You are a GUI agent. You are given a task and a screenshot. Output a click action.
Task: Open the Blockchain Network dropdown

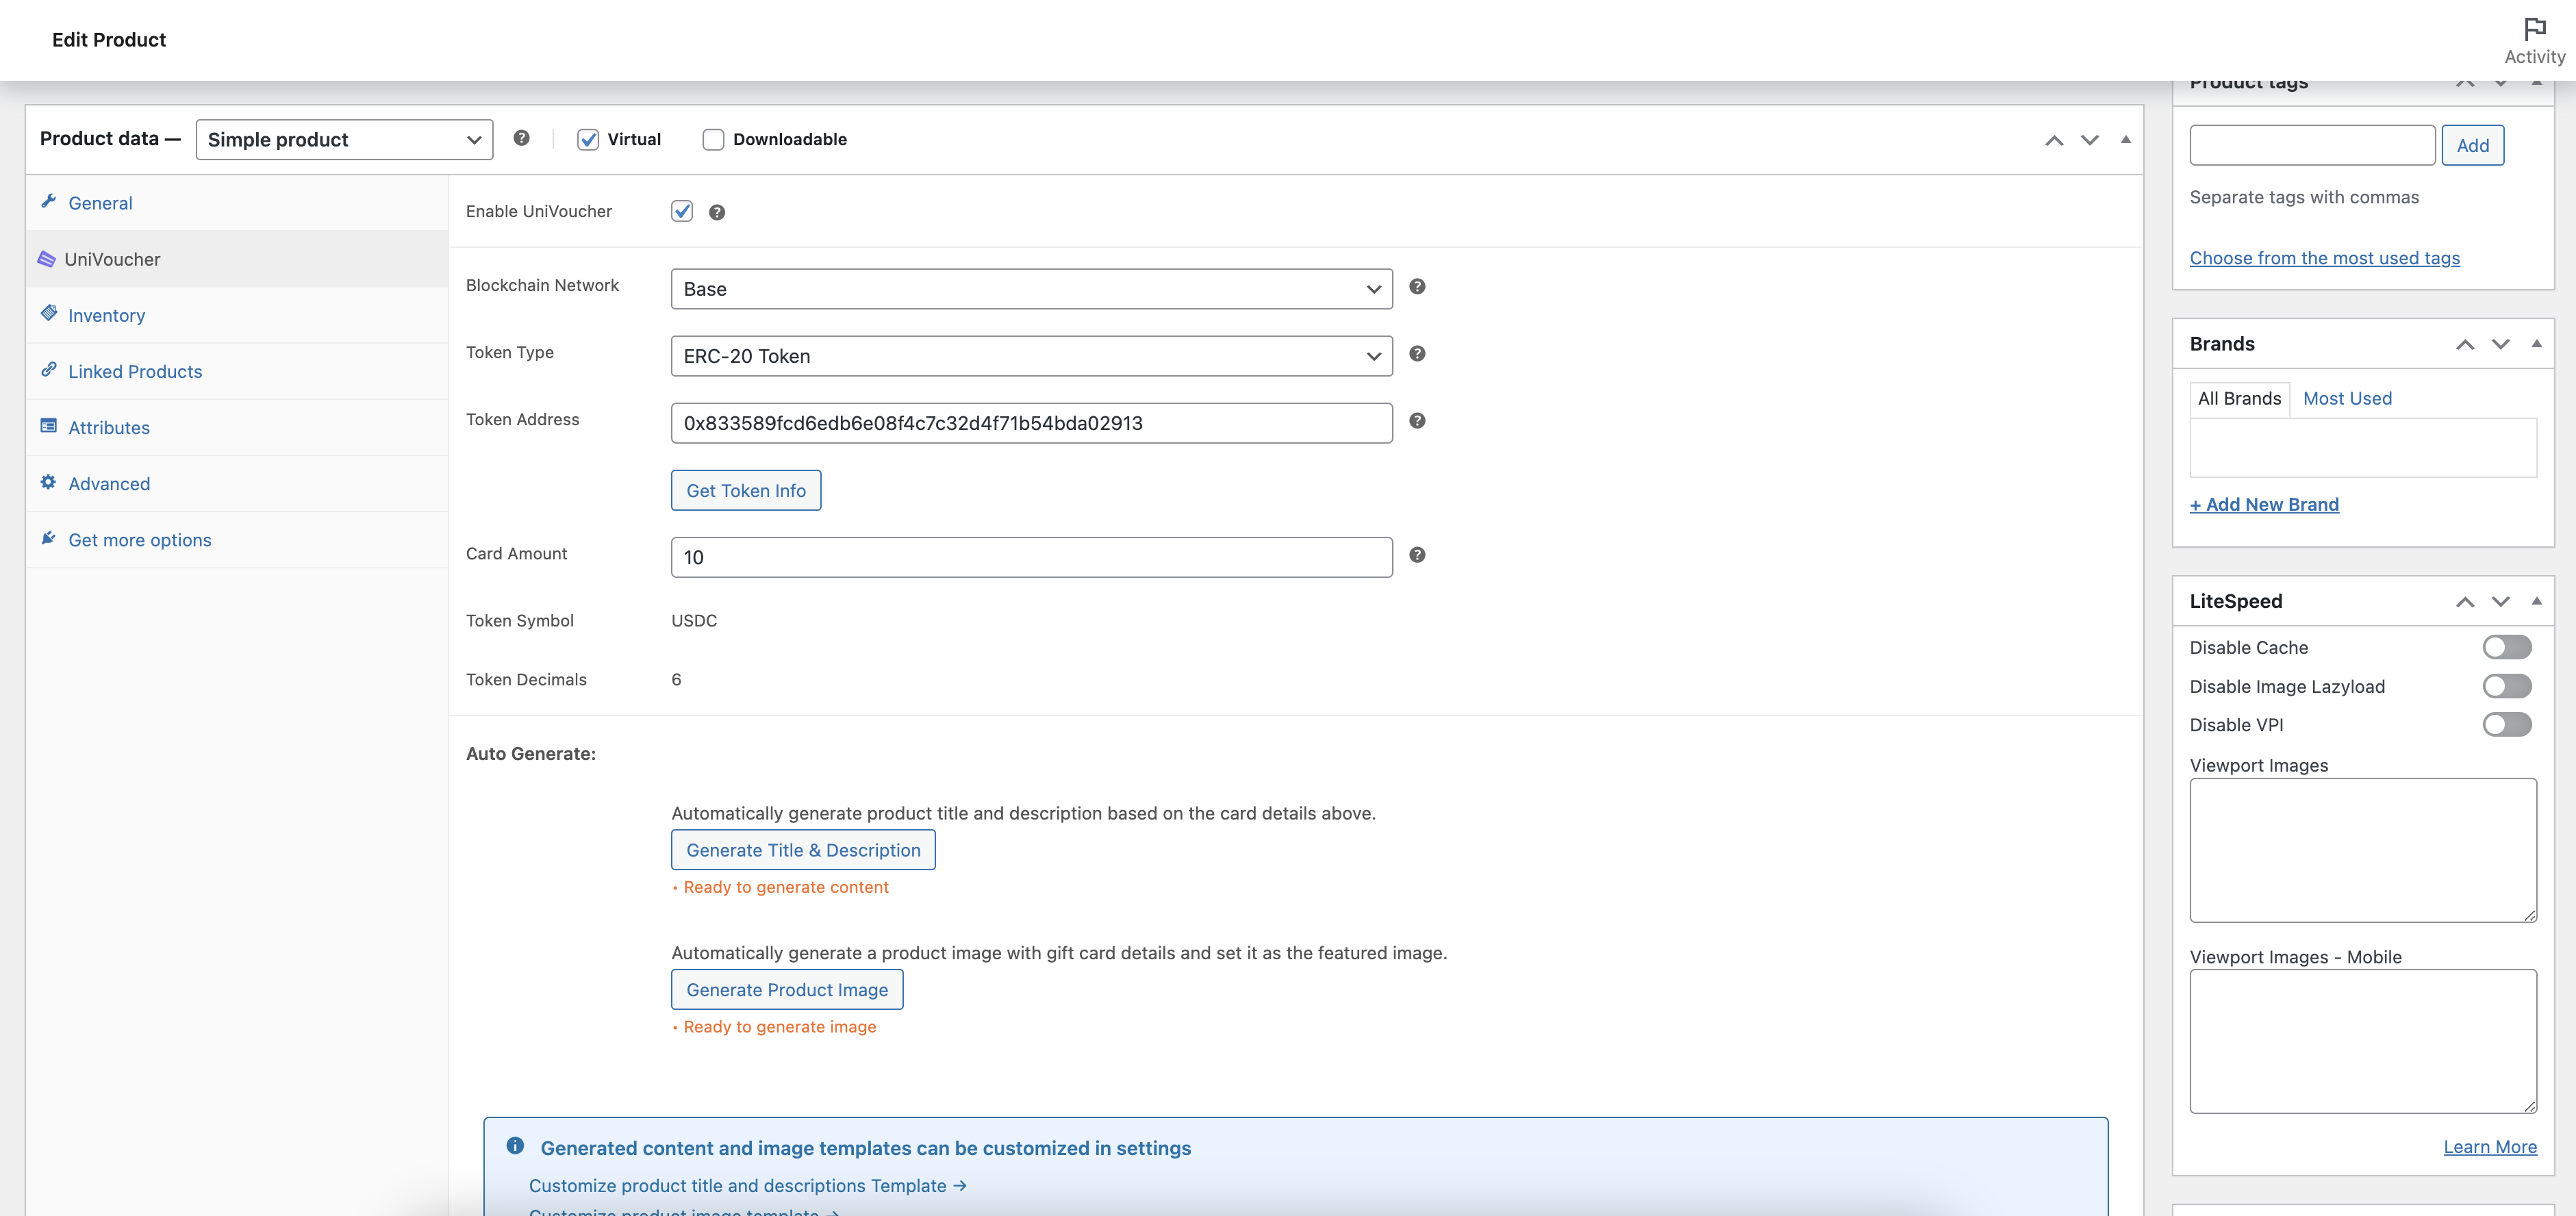pyautogui.click(x=1031, y=289)
